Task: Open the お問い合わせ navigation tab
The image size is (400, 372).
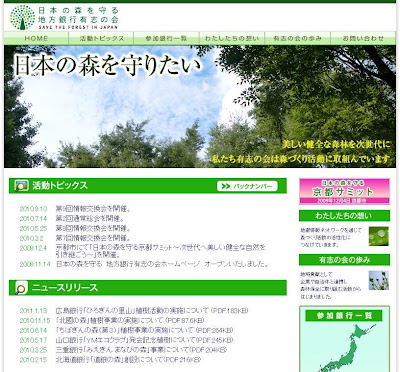Action: [363, 38]
